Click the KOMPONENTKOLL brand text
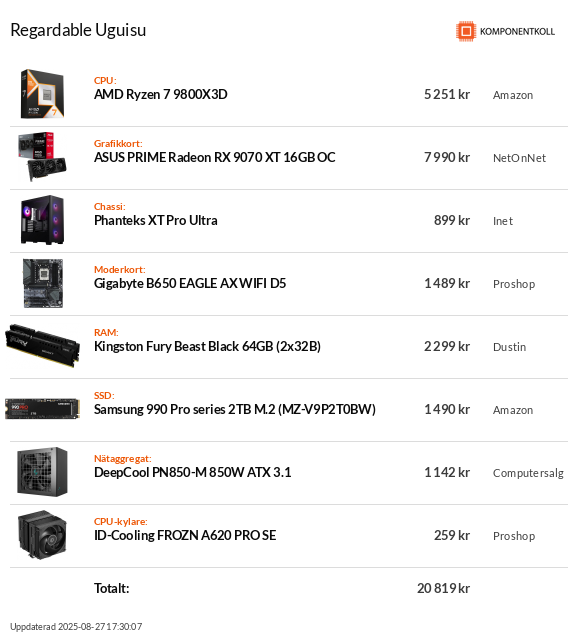This screenshot has width=577, height=640. click(x=517, y=31)
